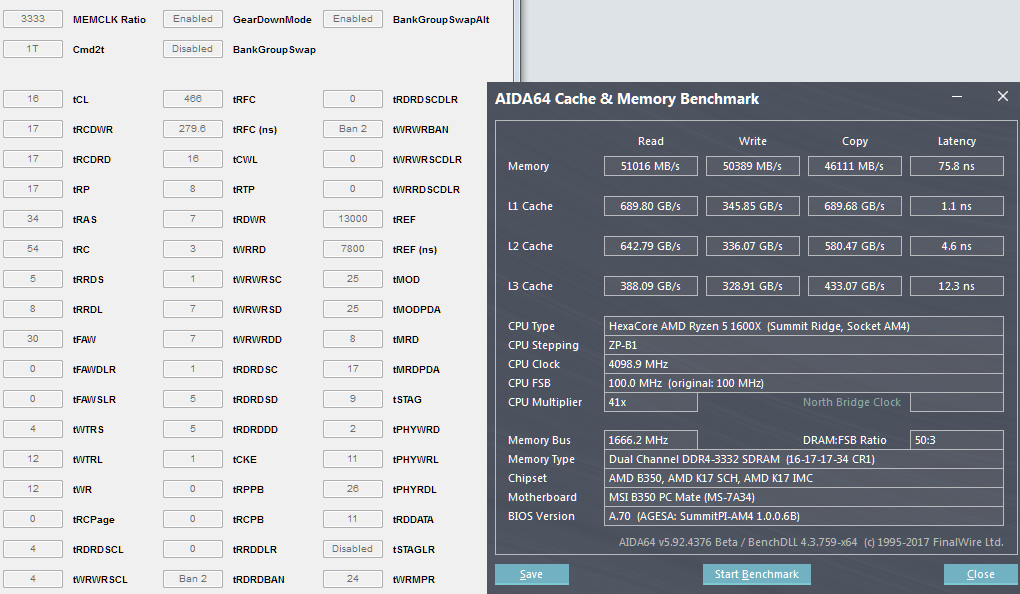This screenshot has width=1020, height=594.
Task: Click L3 Cache Copy 433.07 GB/s
Action: point(855,286)
